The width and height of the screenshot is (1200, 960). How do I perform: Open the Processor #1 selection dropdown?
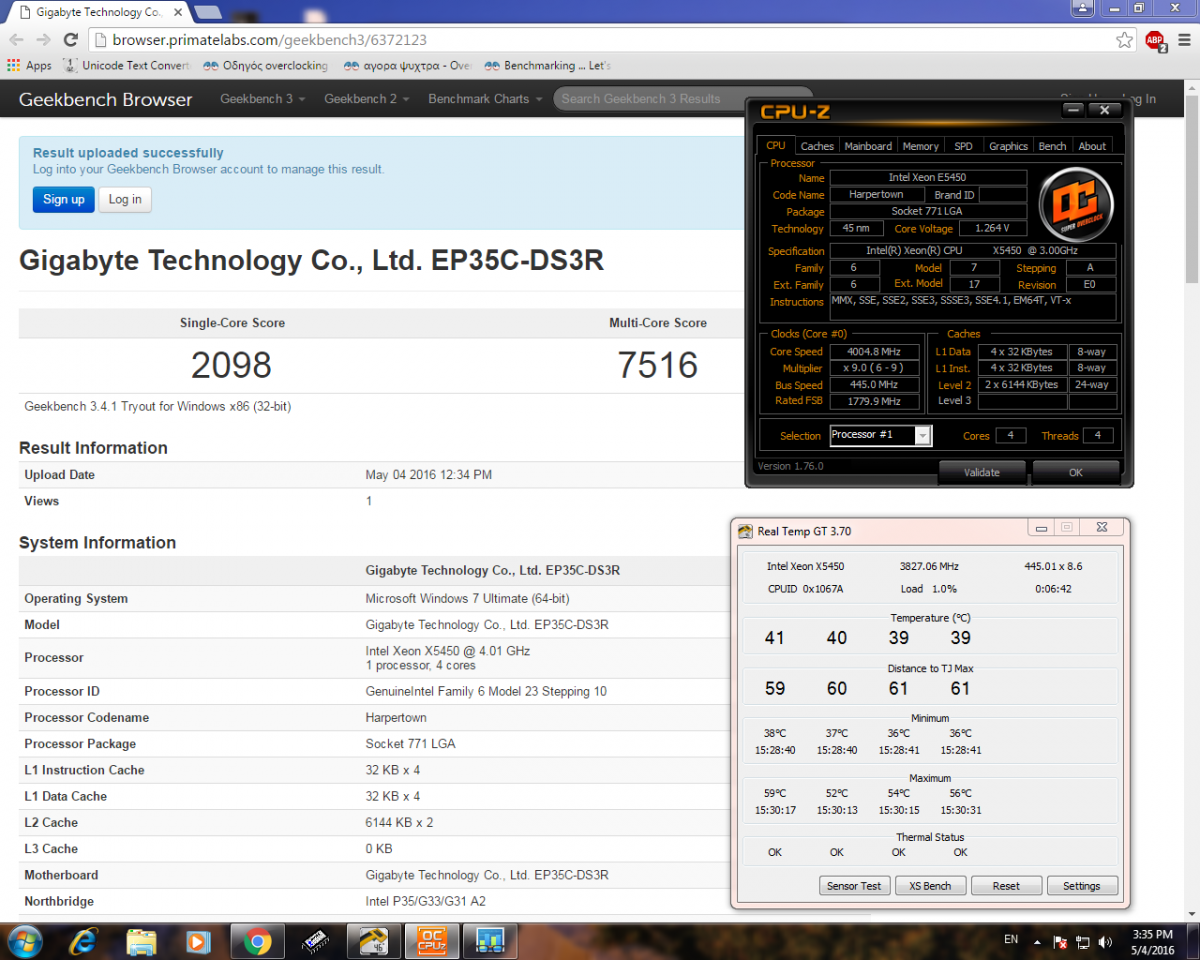coord(881,435)
